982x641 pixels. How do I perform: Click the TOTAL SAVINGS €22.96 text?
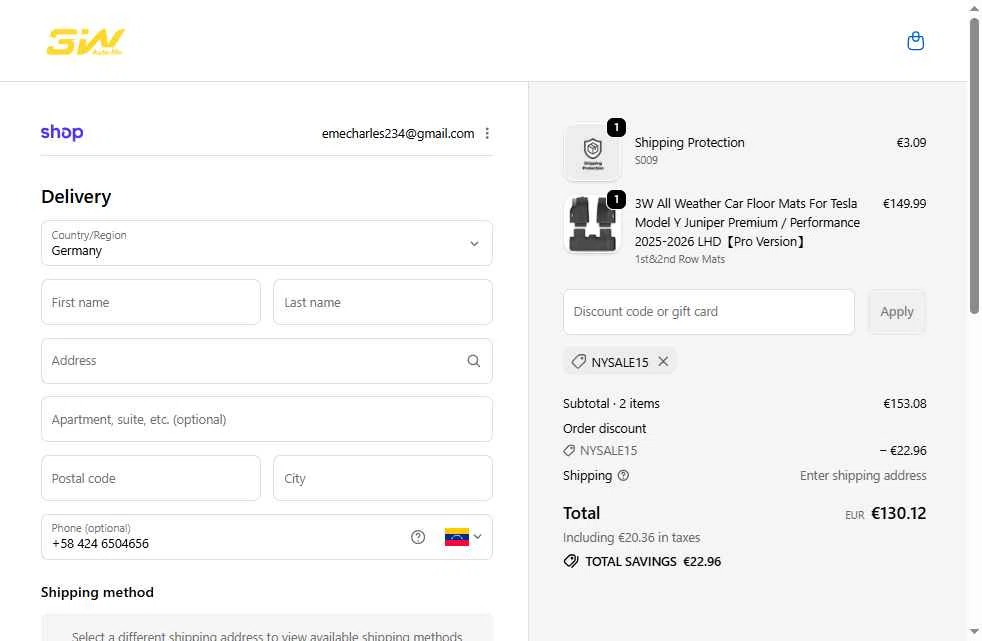pyautogui.click(x=653, y=562)
